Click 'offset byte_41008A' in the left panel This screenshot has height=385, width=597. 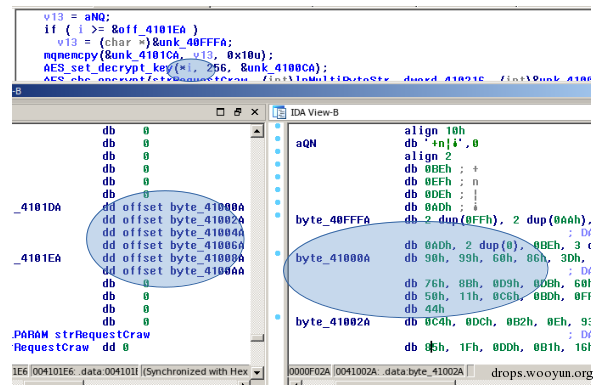coord(184,258)
